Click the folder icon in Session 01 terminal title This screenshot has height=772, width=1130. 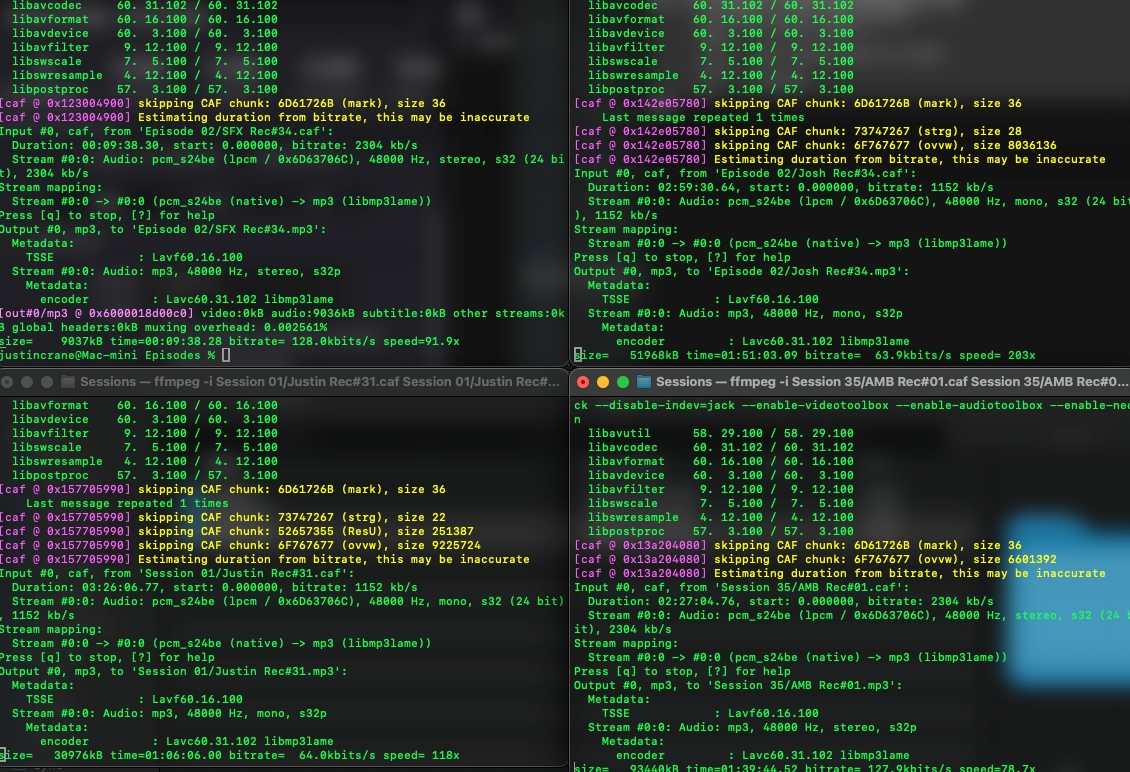click(x=68, y=381)
